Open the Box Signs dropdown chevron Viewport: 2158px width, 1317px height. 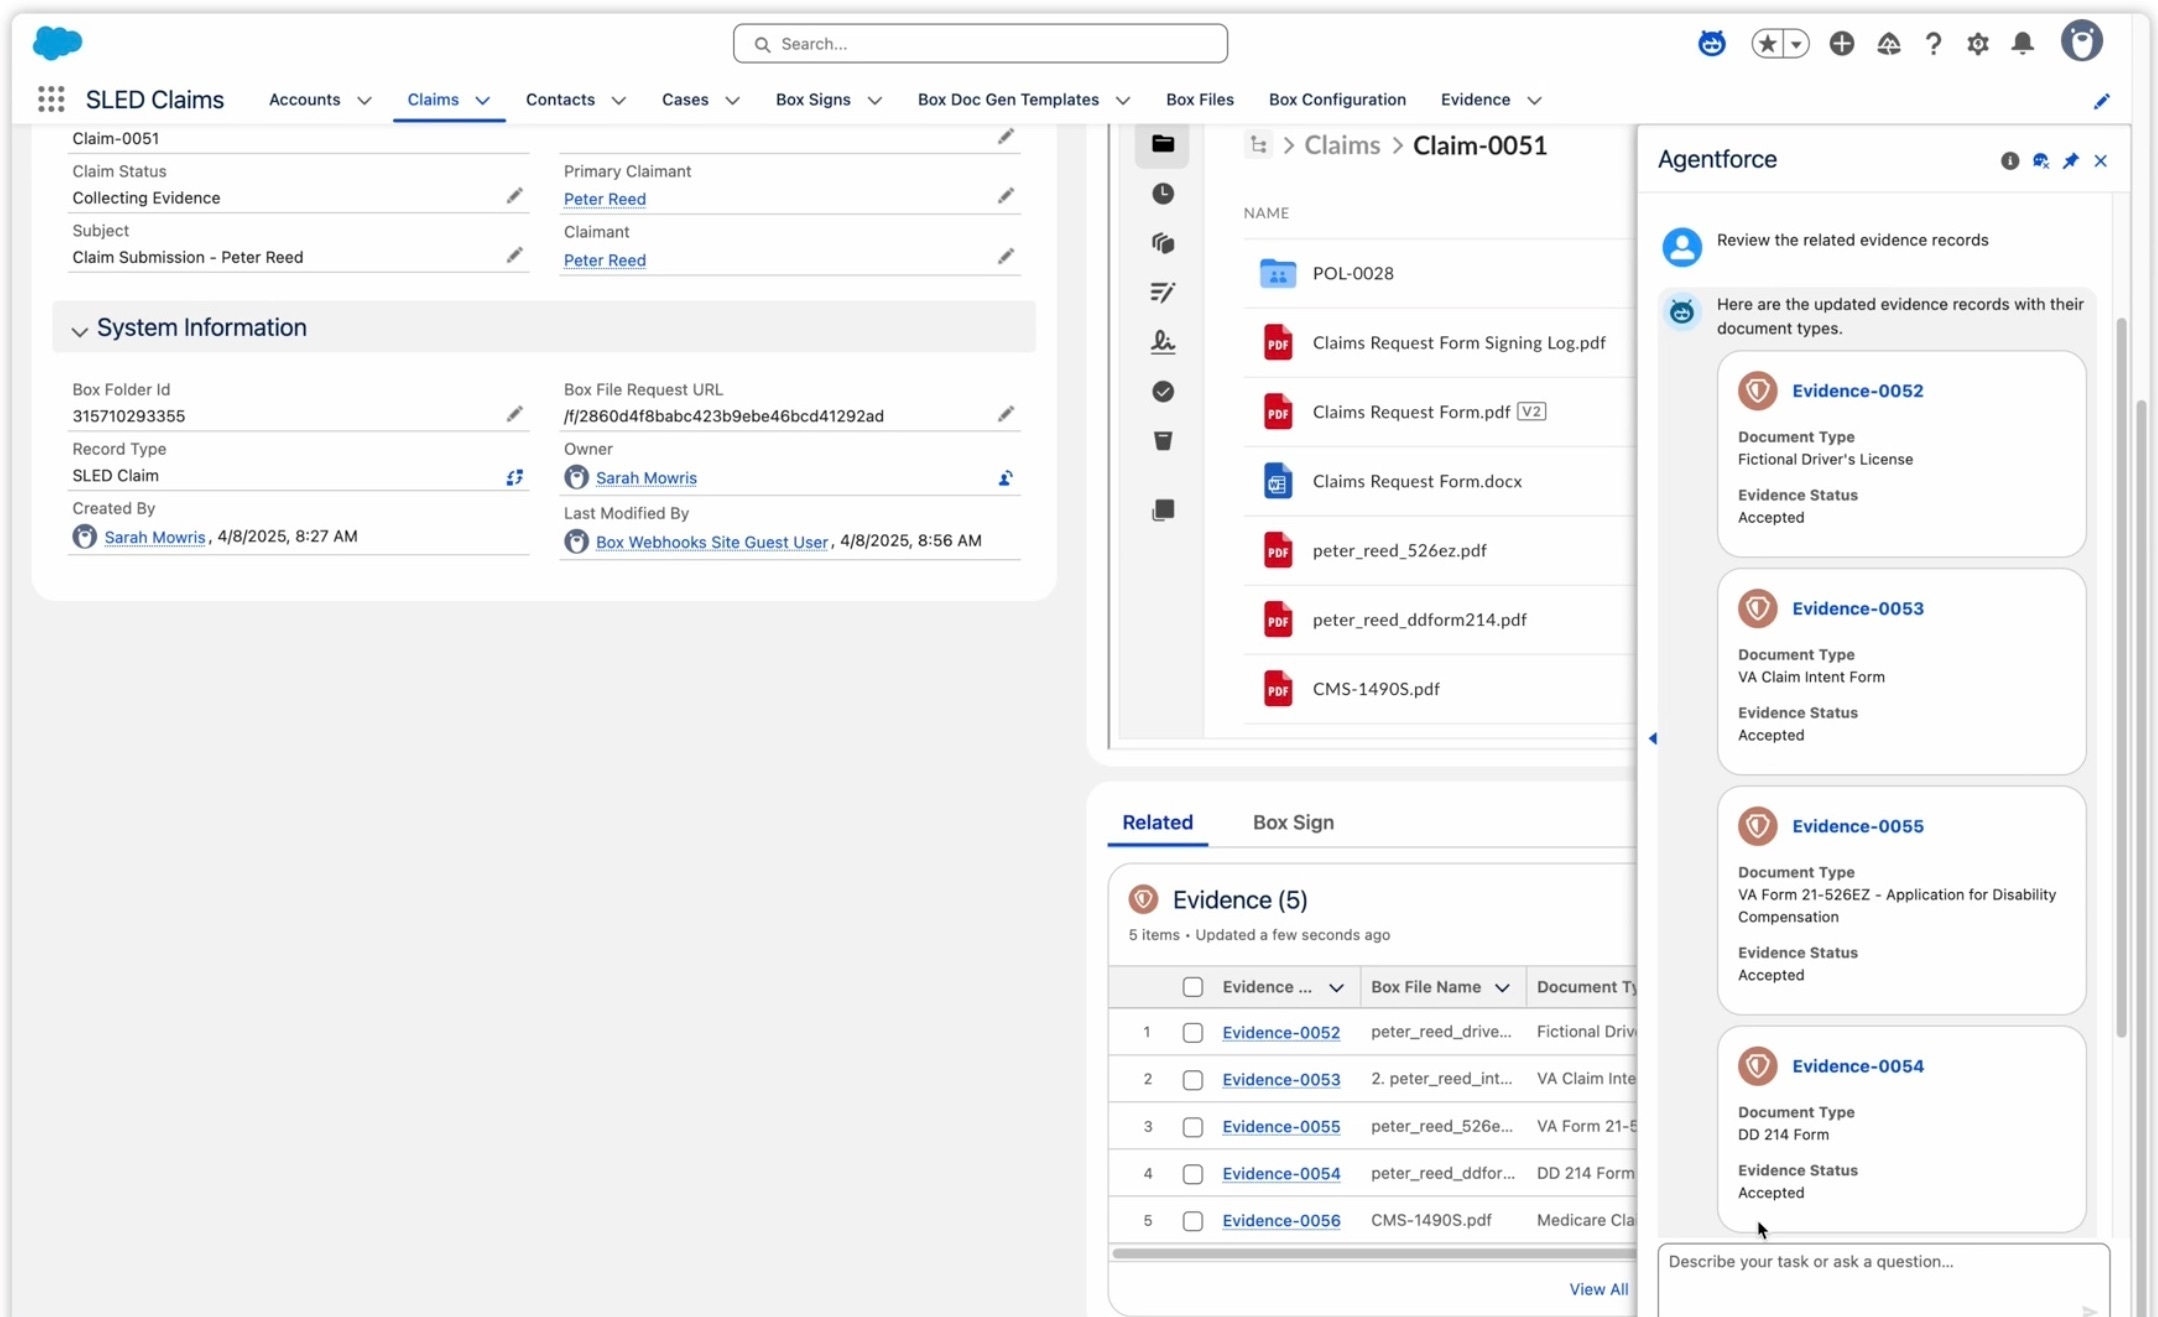click(x=874, y=100)
